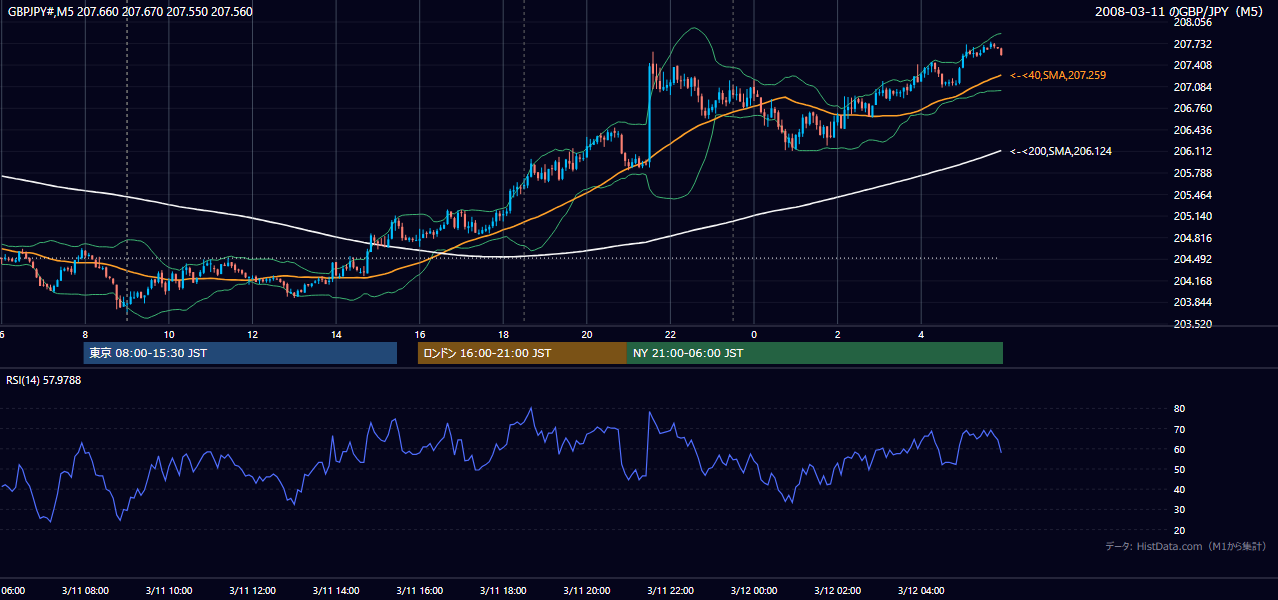Click the RSI 60 level label
This screenshot has width=1278, height=600.
pos(1179,449)
